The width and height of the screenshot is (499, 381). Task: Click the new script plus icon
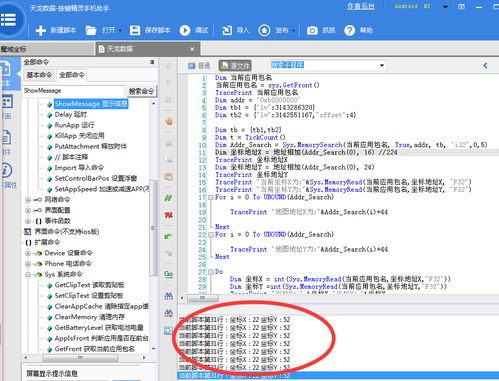click(41, 30)
